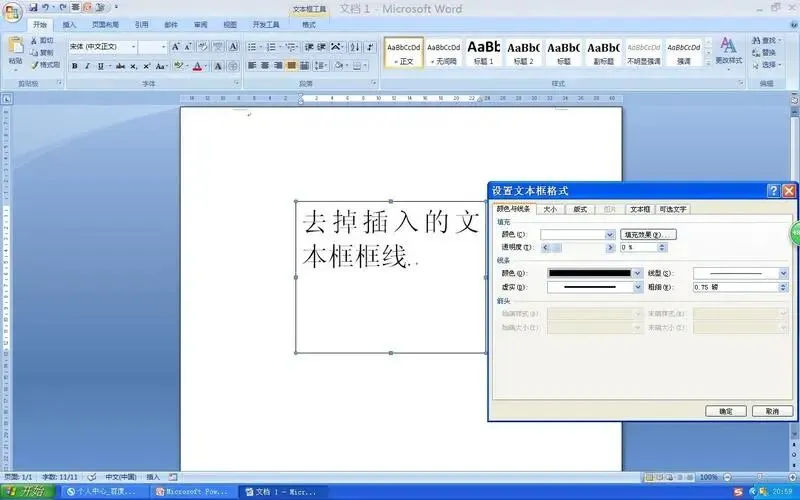The width and height of the screenshot is (800, 500).
Task: Toggle subscript formatting
Action: (x=133, y=66)
